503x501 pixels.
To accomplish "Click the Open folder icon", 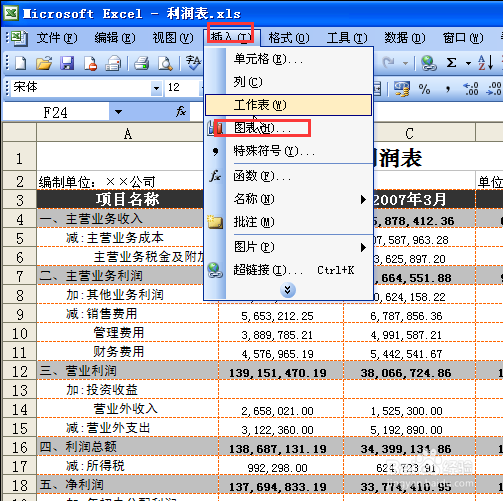I will pyautogui.click(x=44, y=63).
